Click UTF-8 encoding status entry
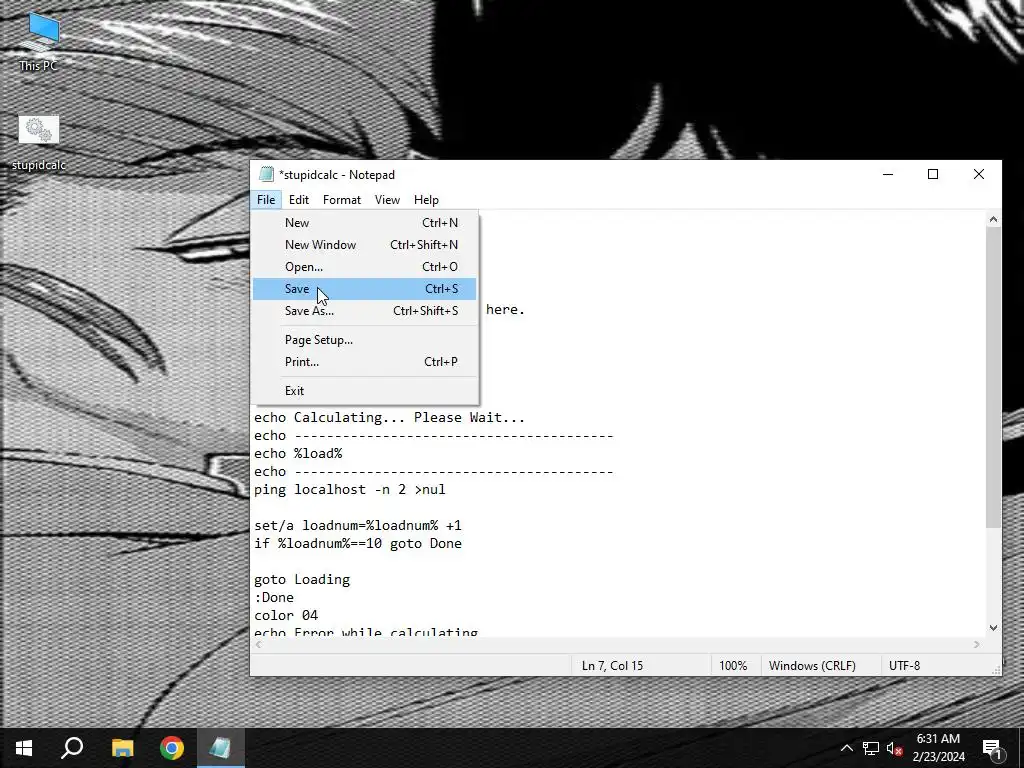 tap(904, 665)
